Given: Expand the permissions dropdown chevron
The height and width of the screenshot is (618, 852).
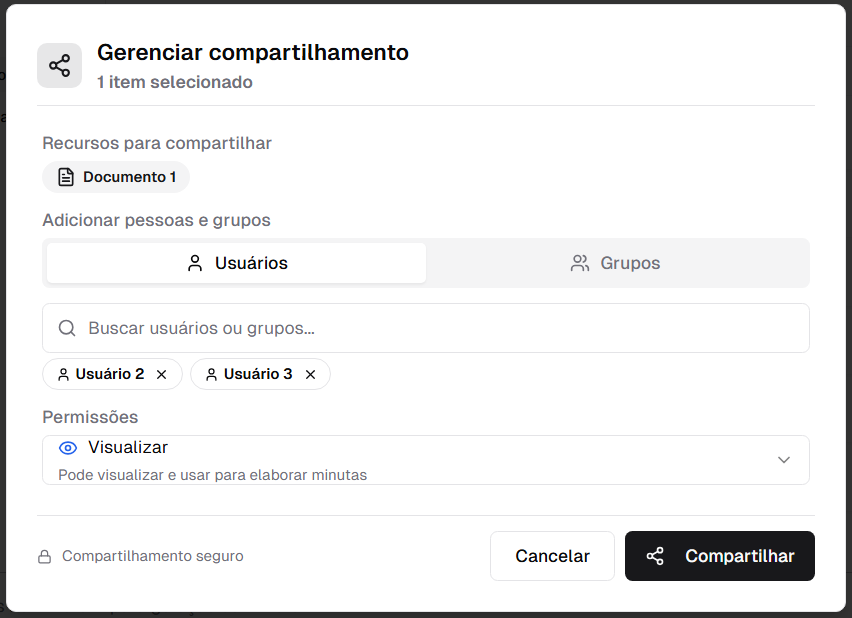Looking at the screenshot, I should (x=784, y=460).
